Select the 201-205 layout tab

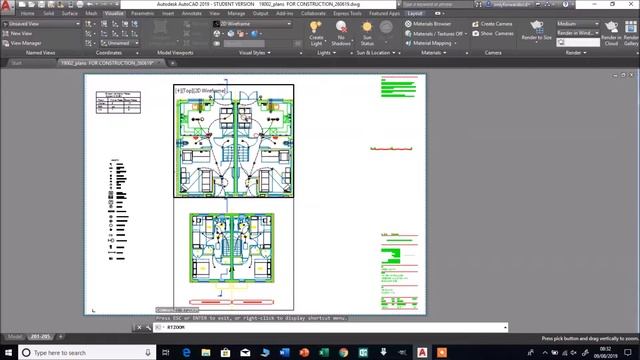point(40,337)
